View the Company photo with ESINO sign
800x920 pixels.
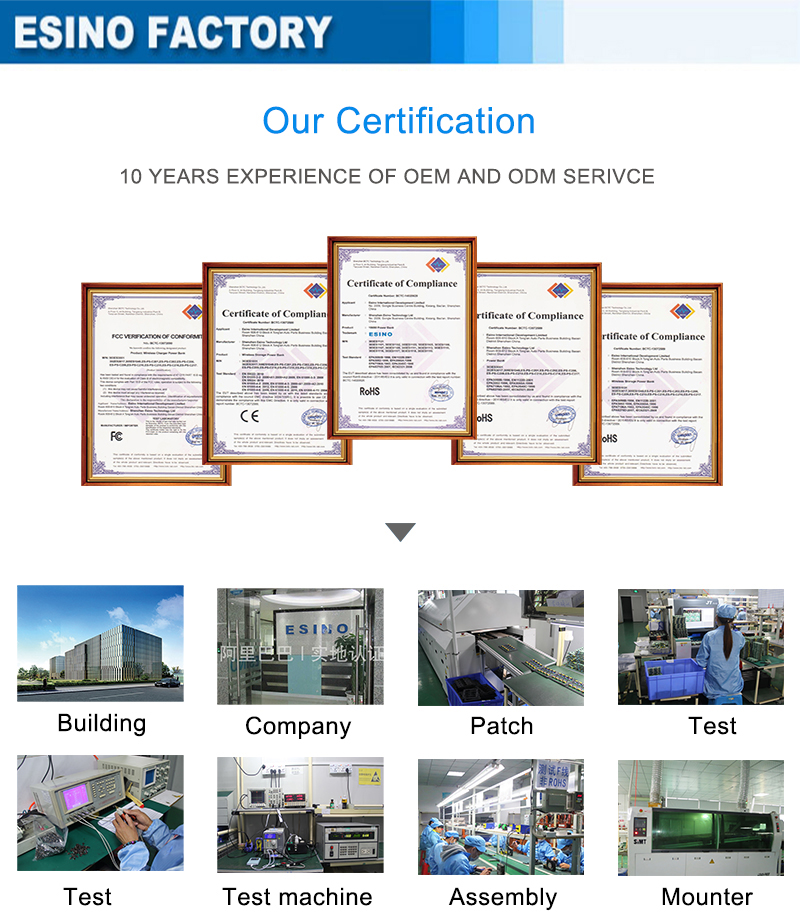(300, 646)
